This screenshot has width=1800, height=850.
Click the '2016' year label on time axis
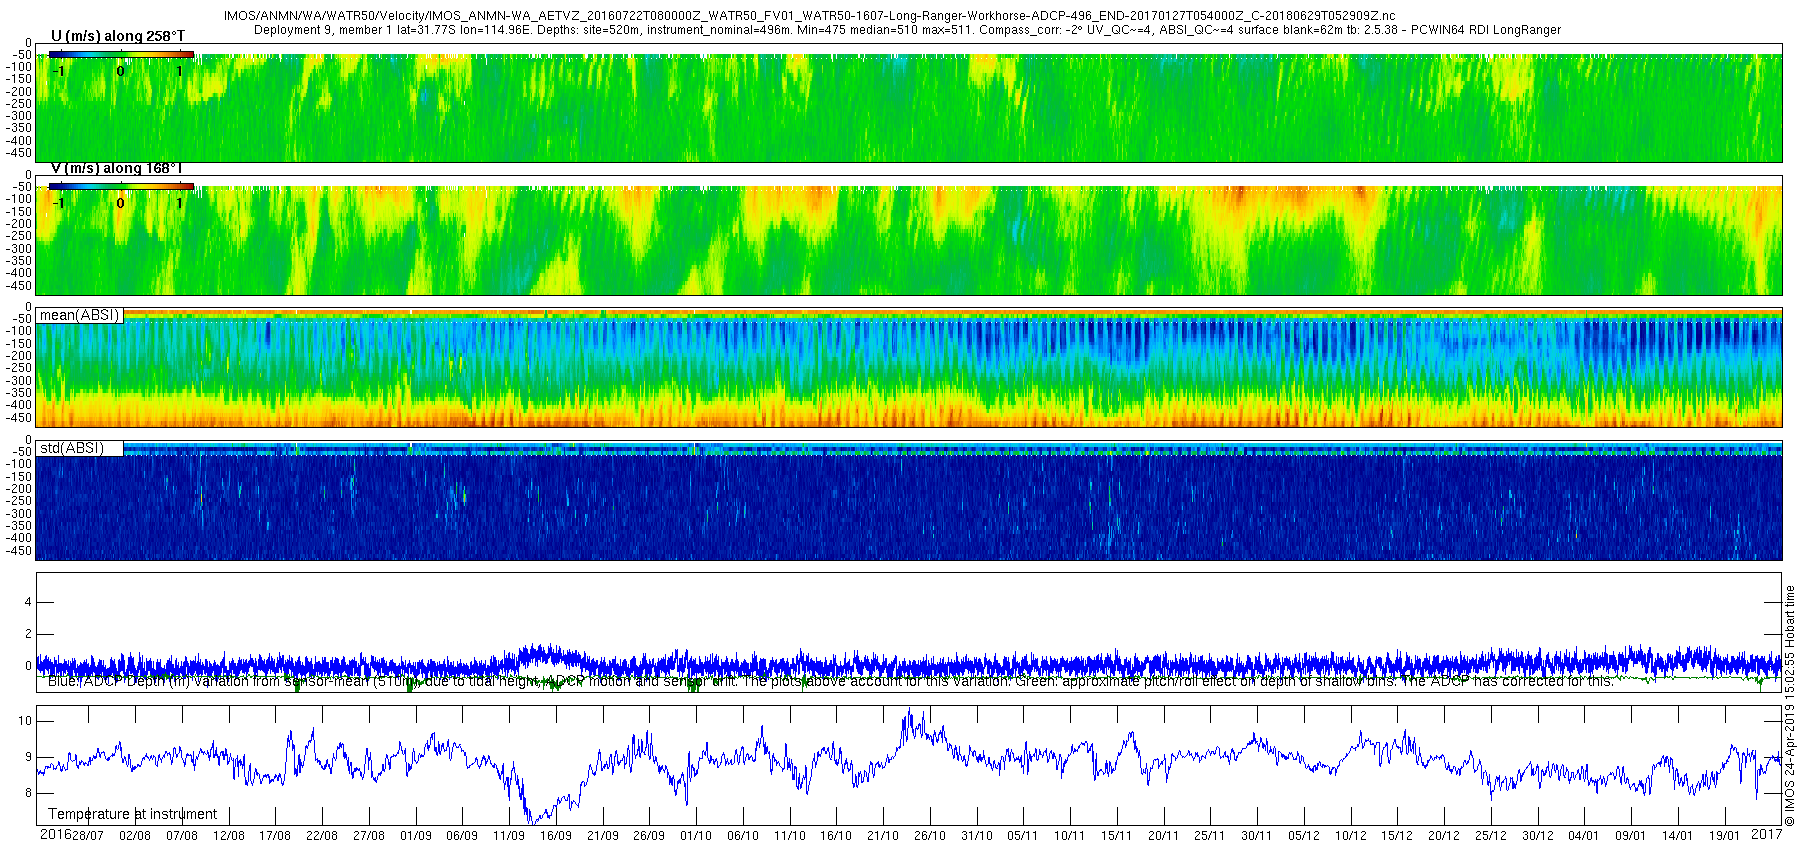coord(55,834)
